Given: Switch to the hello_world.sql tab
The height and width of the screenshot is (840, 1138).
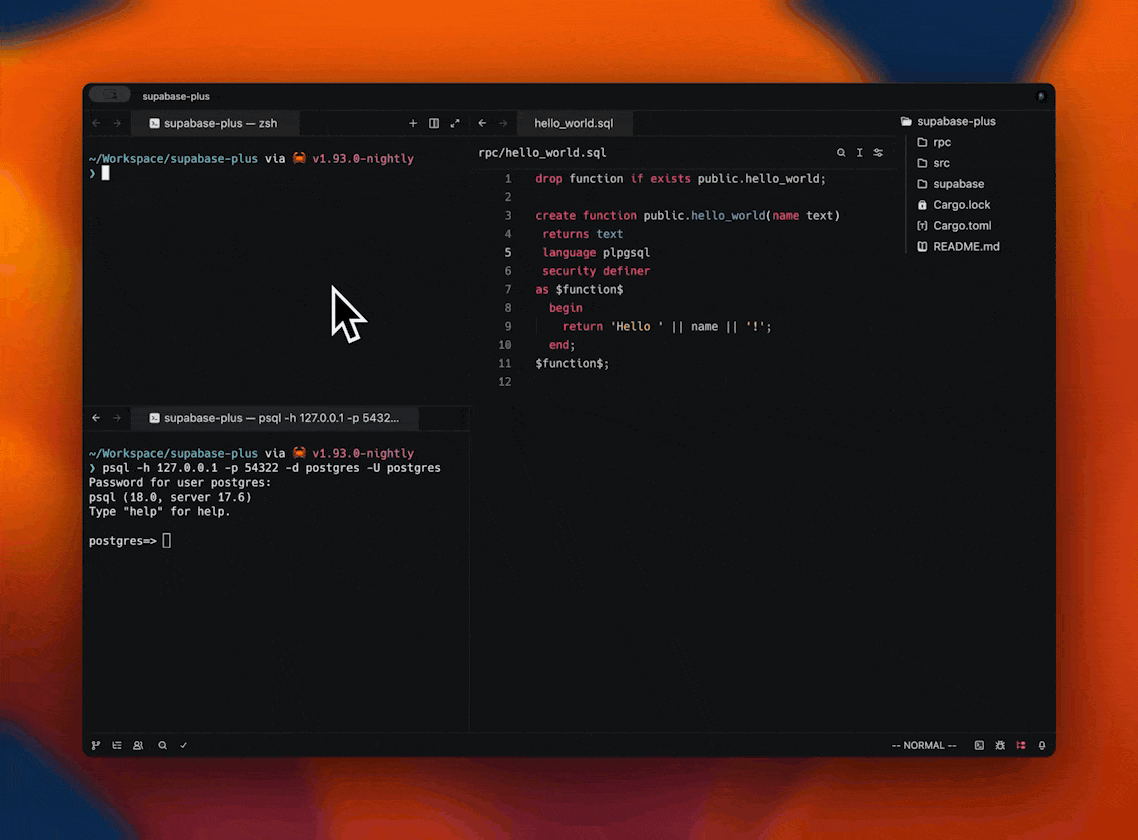Looking at the screenshot, I should (573, 123).
